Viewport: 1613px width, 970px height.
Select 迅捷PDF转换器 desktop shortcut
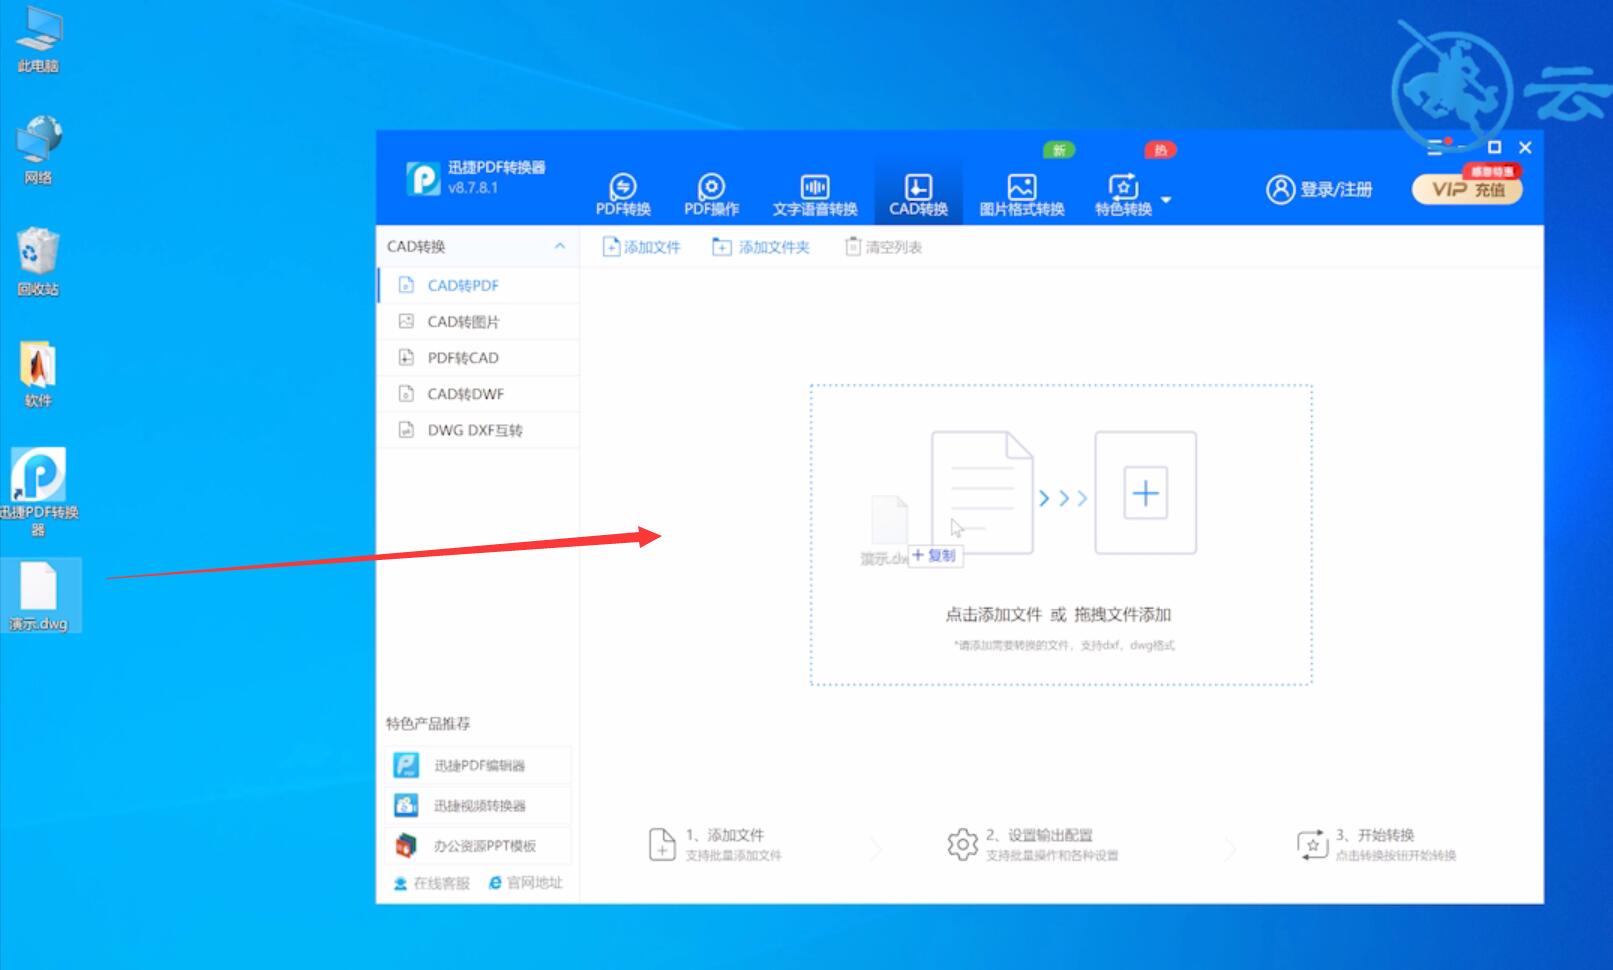38,492
